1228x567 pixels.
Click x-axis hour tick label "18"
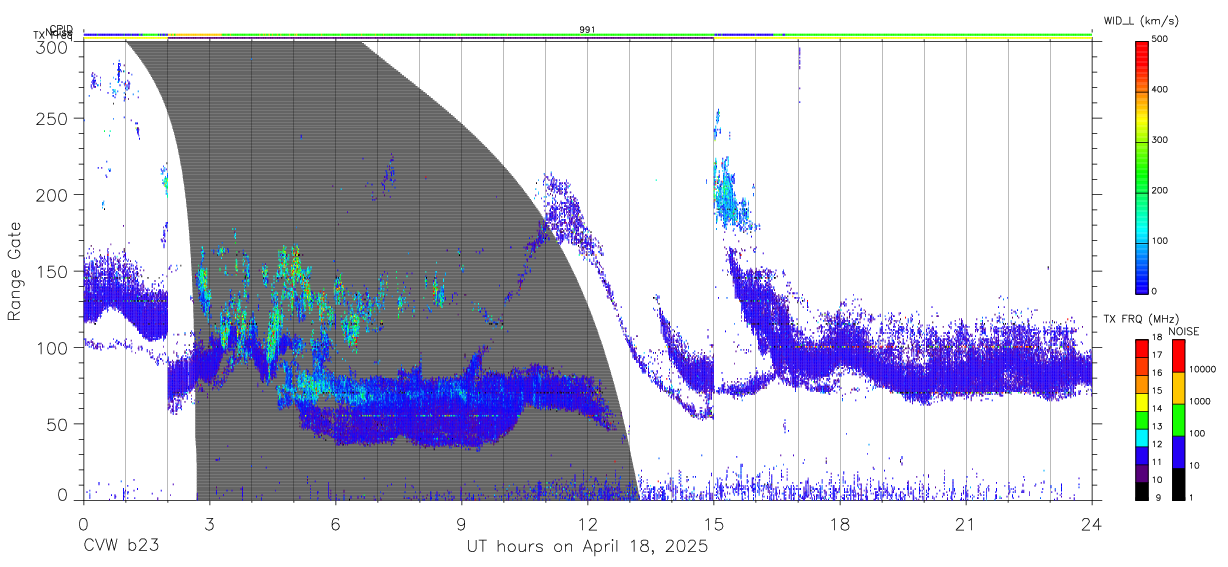point(839,524)
